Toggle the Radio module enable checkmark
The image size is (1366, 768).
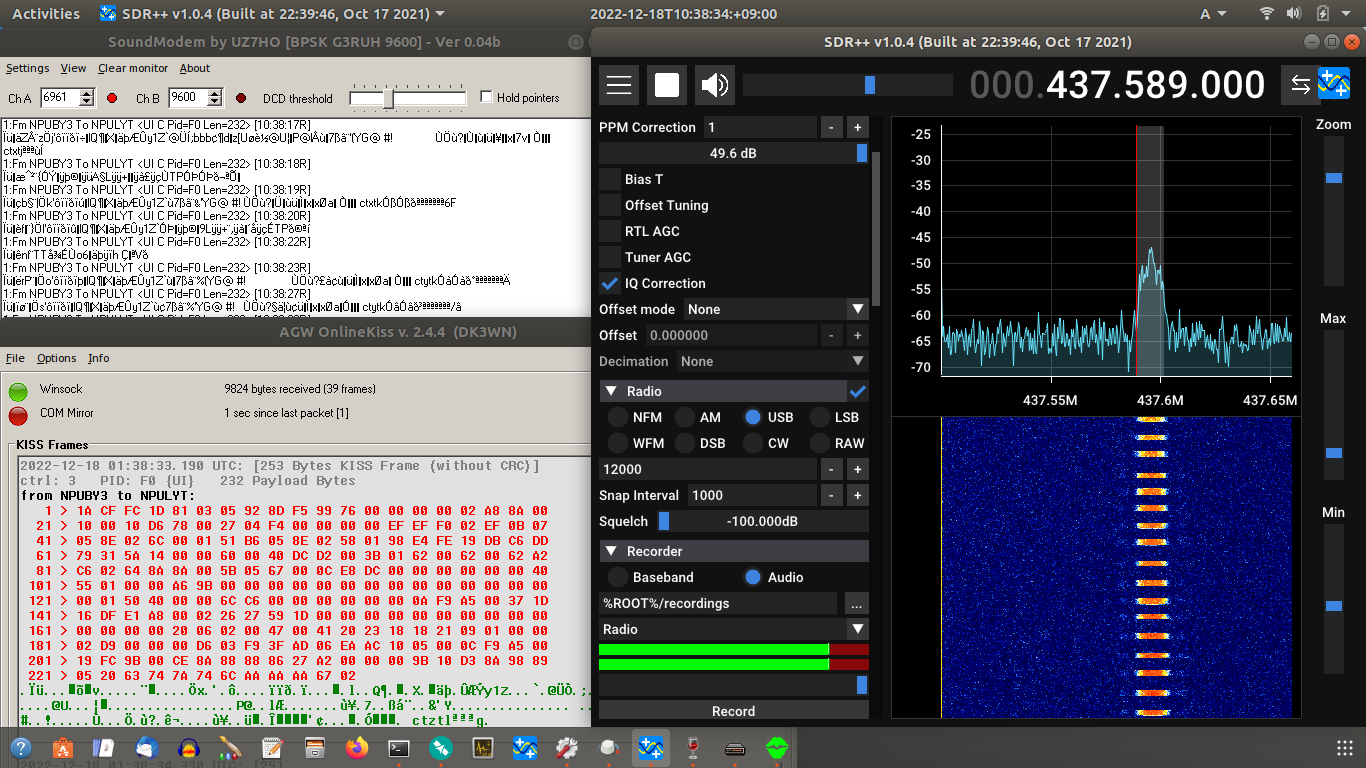tap(858, 391)
